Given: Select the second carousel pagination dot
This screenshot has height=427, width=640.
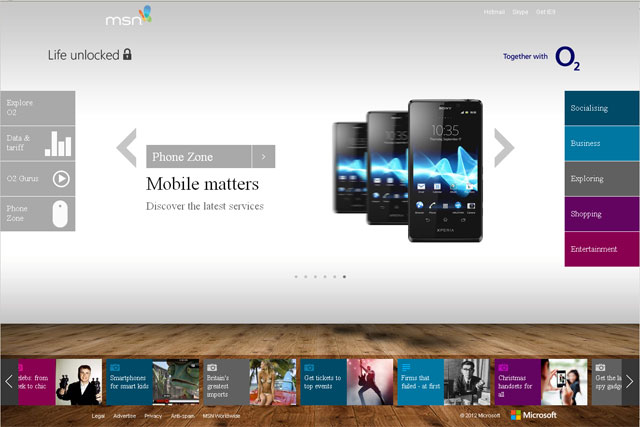Looking at the screenshot, I should pyautogui.click(x=306, y=277).
